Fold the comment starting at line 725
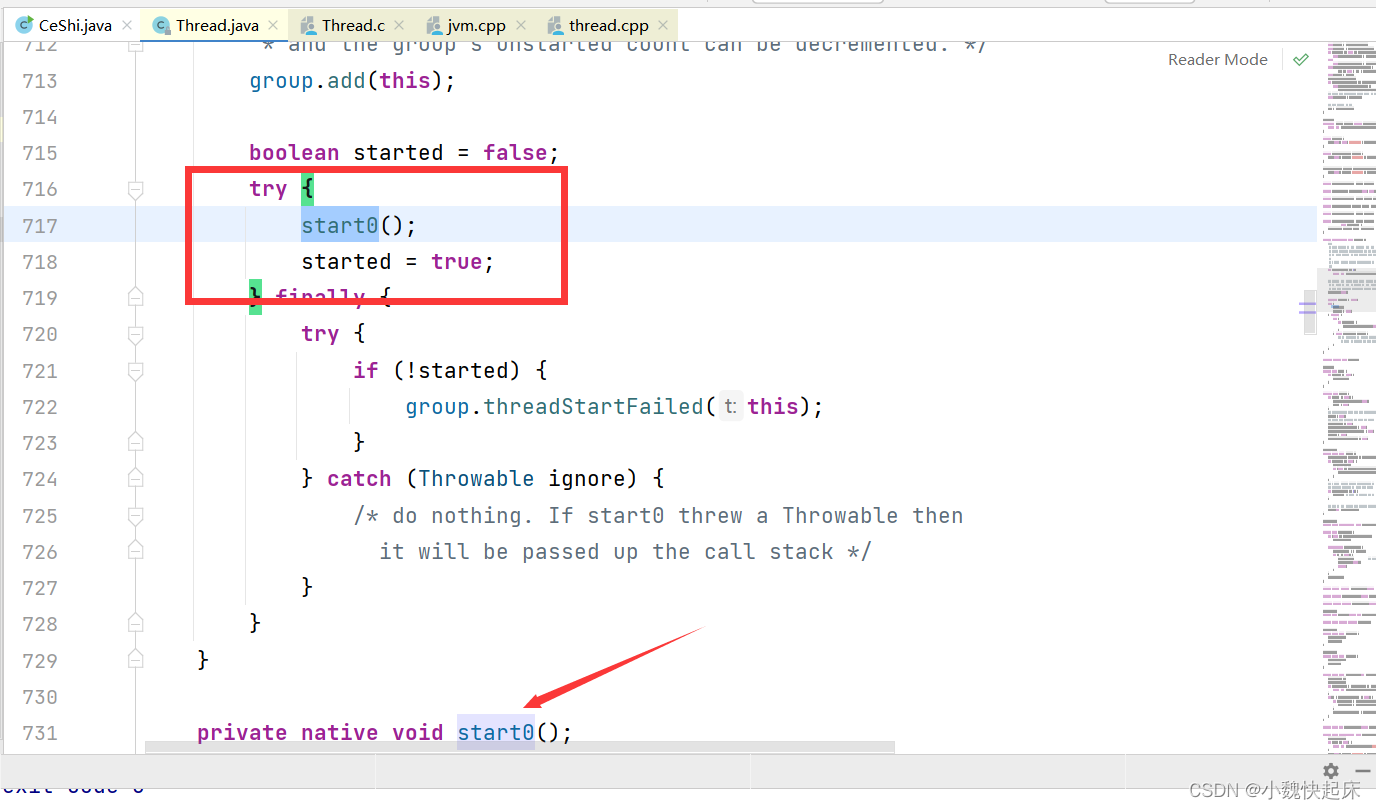Image resolution: width=1376 pixels, height=809 pixels. pyautogui.click(x=136, y=516)
